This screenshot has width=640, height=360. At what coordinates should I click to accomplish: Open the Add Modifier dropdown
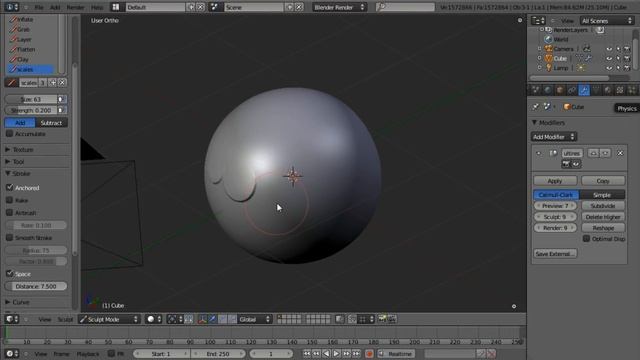[x=554, y=137]
